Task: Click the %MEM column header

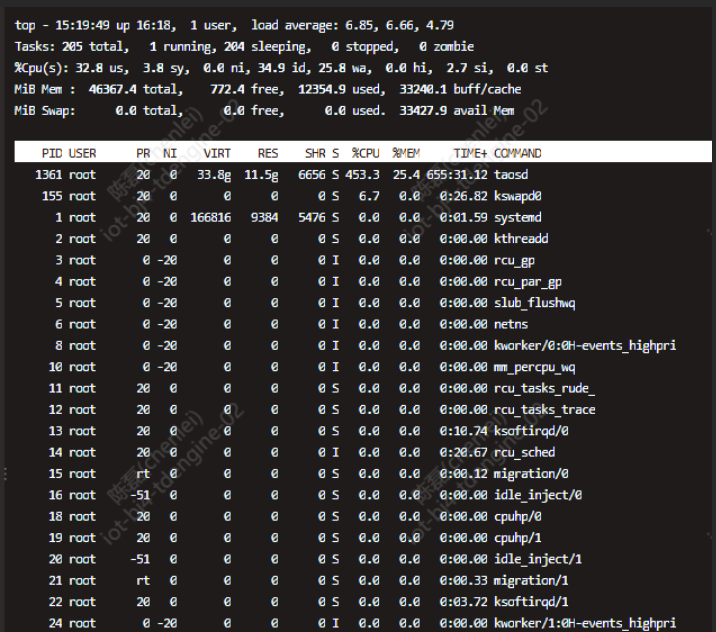Action: [x=406, y=153]
